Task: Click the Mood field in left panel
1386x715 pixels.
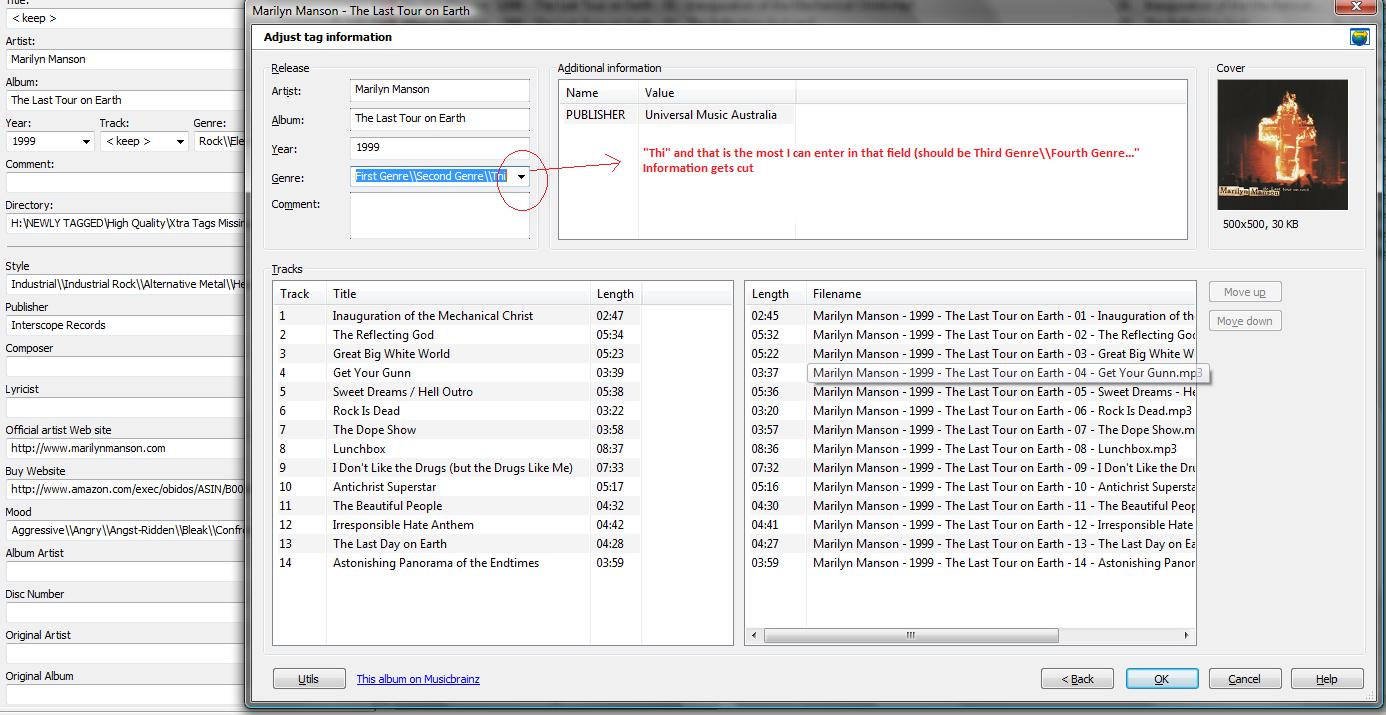Action: (x=125, y=530)
